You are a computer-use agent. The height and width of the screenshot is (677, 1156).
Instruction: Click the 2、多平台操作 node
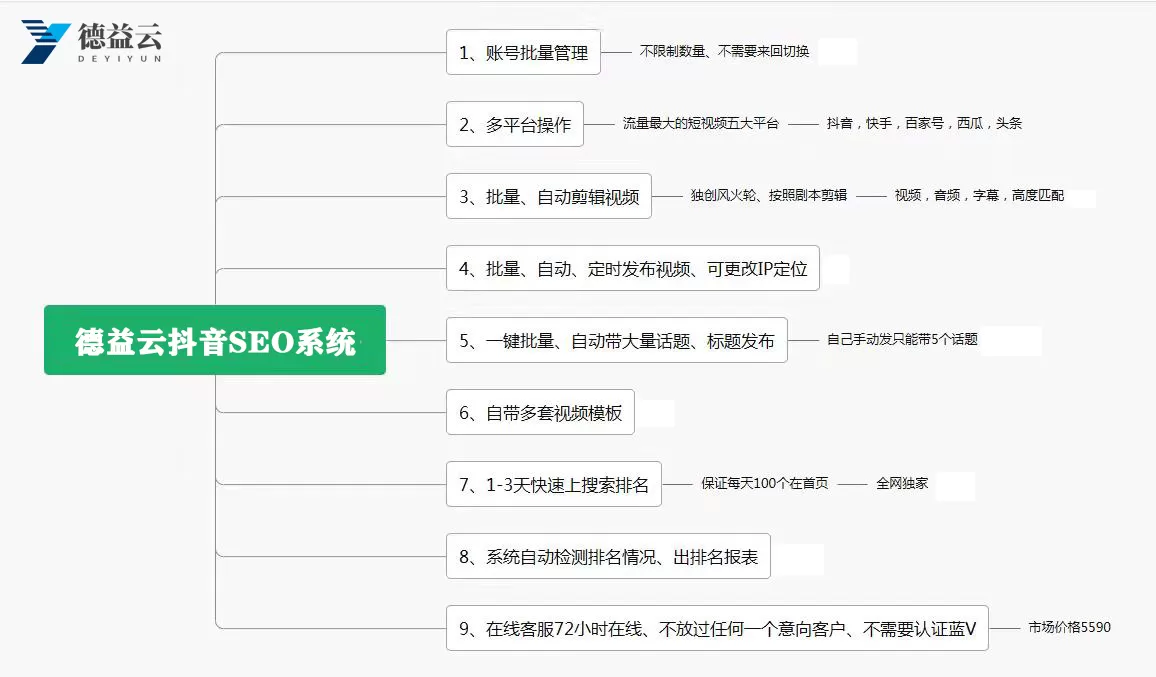515,125
